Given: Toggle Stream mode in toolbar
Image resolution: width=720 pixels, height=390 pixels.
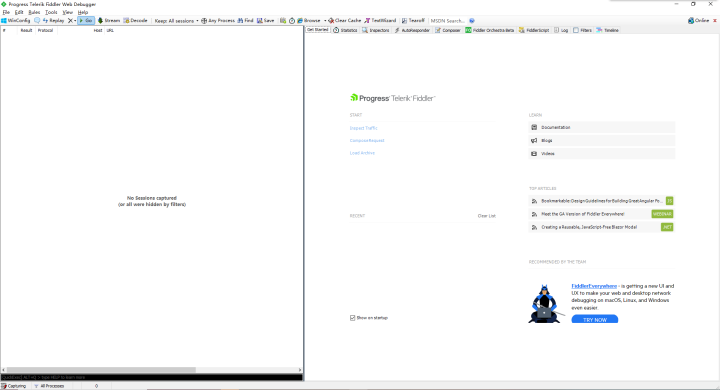Looking at the screenshot, I should point(109,21).
